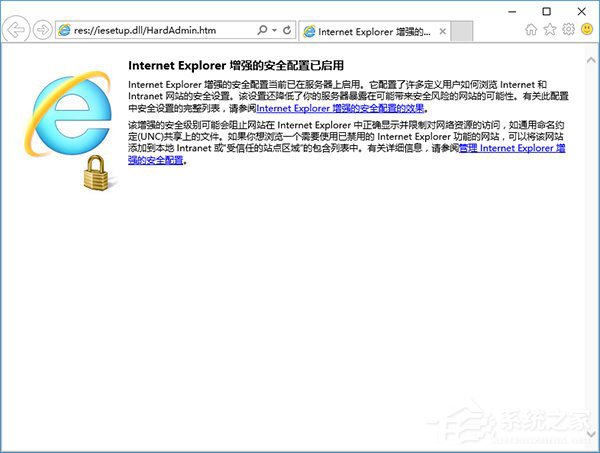Viewport: 600px width, 453px height.
Task: Click the Back navigation arrow
Action: click(x=16, y=29)
